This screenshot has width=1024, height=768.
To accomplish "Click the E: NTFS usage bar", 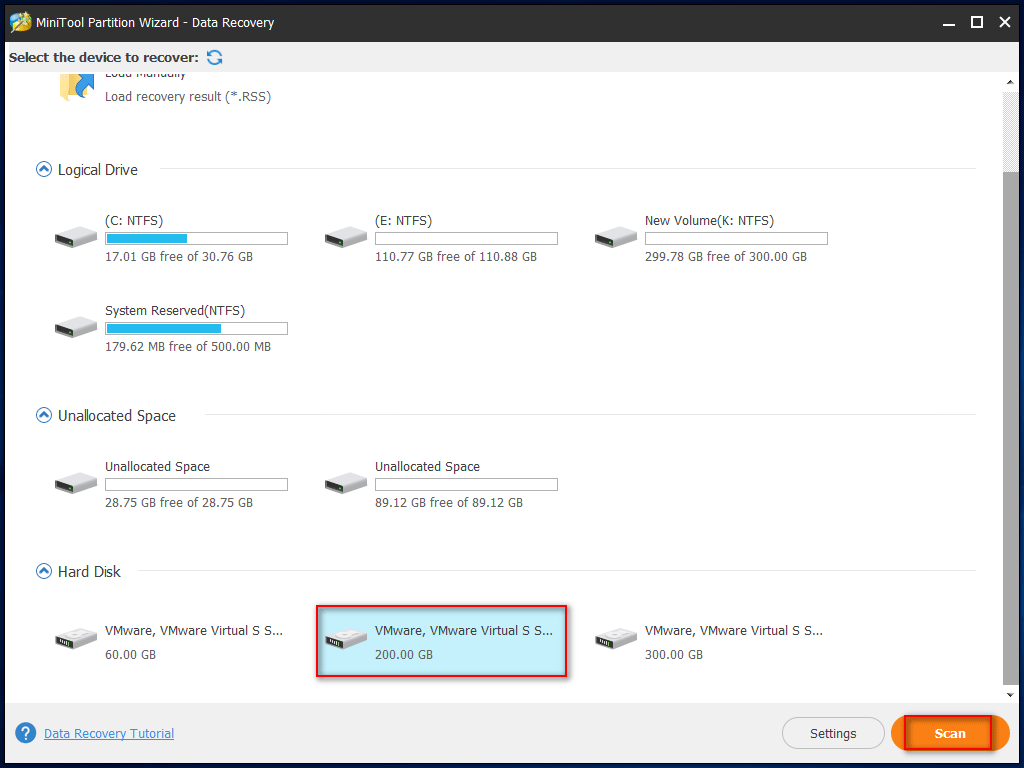I will [x=466, y=238].
